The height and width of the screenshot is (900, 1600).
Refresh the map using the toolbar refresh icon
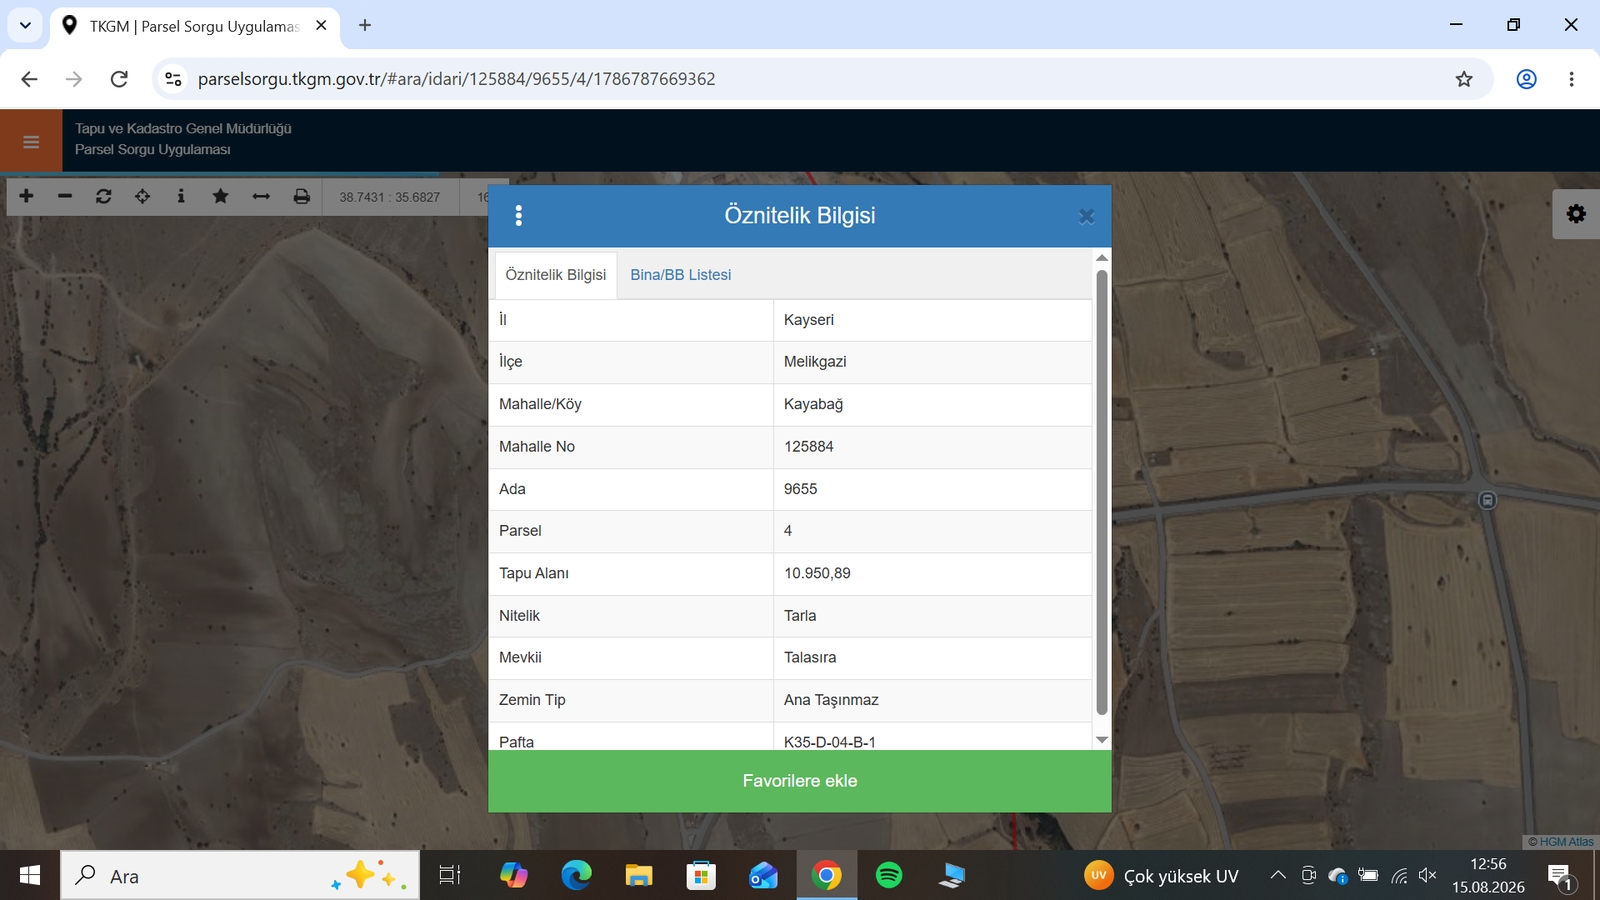[104, 196]
